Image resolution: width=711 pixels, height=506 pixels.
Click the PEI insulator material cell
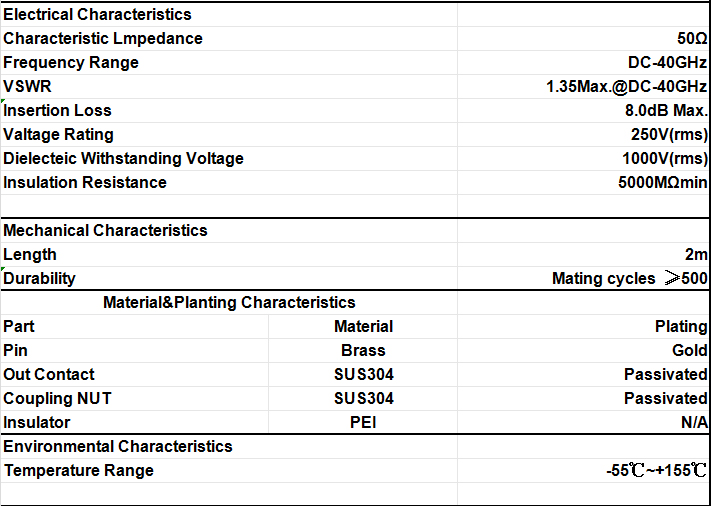coord(363,423)
